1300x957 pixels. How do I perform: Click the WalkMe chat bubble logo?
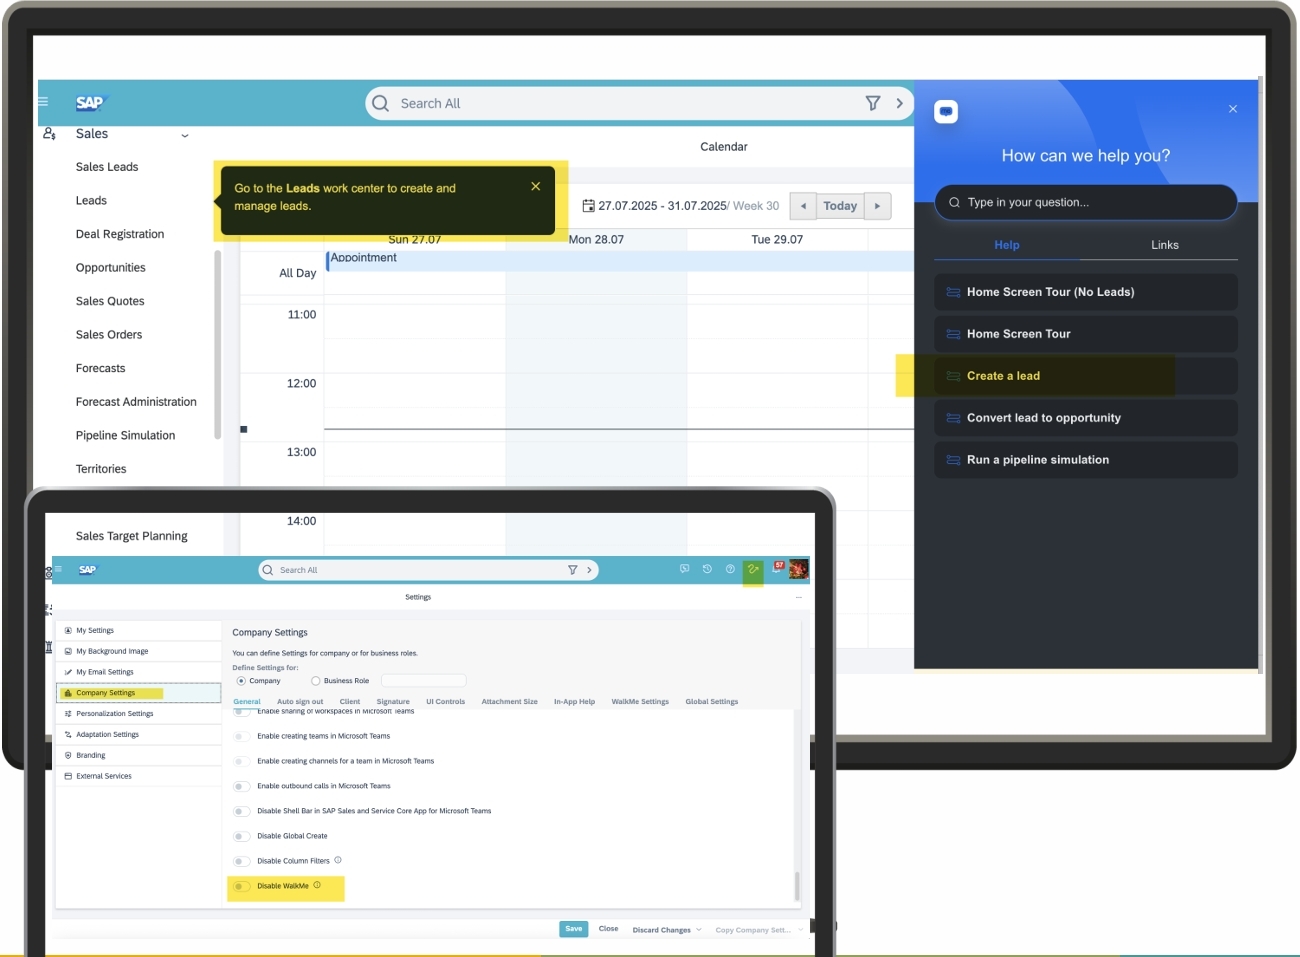pyautogui.click(x=946, y=111)
